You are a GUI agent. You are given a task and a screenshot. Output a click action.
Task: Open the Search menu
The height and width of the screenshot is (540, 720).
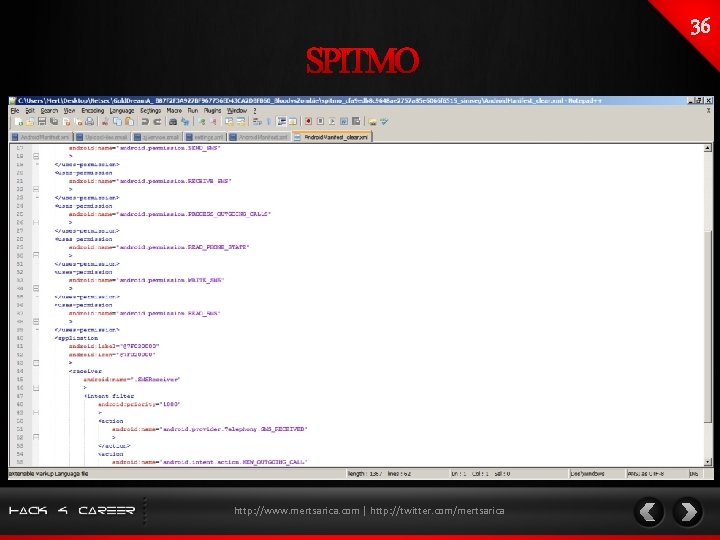point(49,111)
